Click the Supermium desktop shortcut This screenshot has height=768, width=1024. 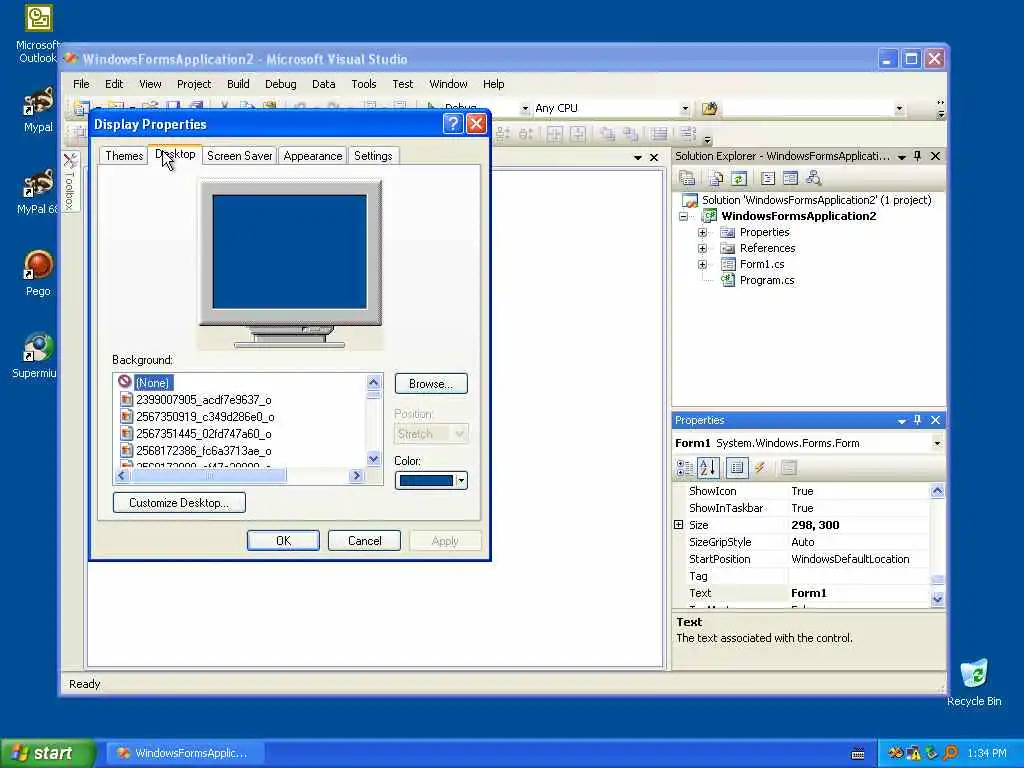(x=36, y=355)
